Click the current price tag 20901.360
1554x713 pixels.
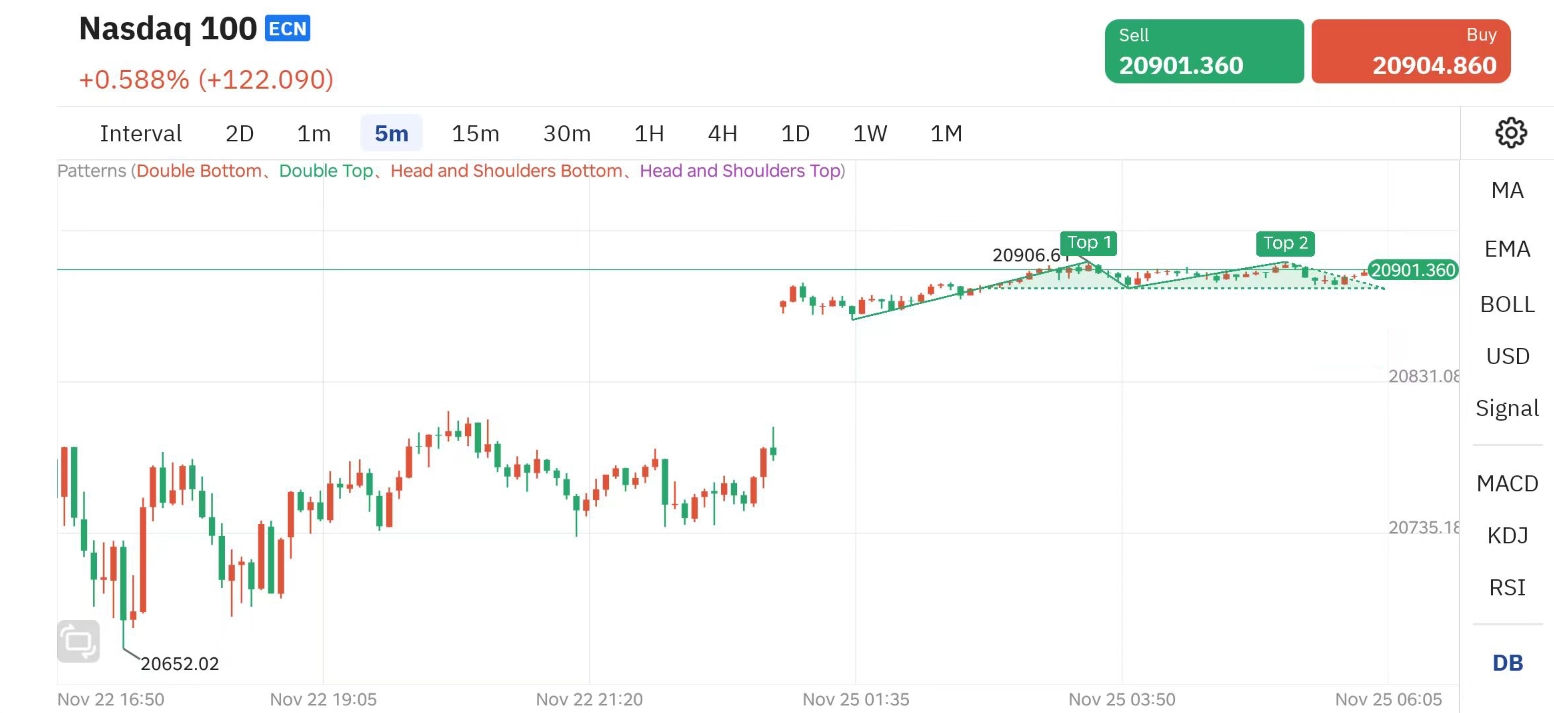(x=1412, y=270)
